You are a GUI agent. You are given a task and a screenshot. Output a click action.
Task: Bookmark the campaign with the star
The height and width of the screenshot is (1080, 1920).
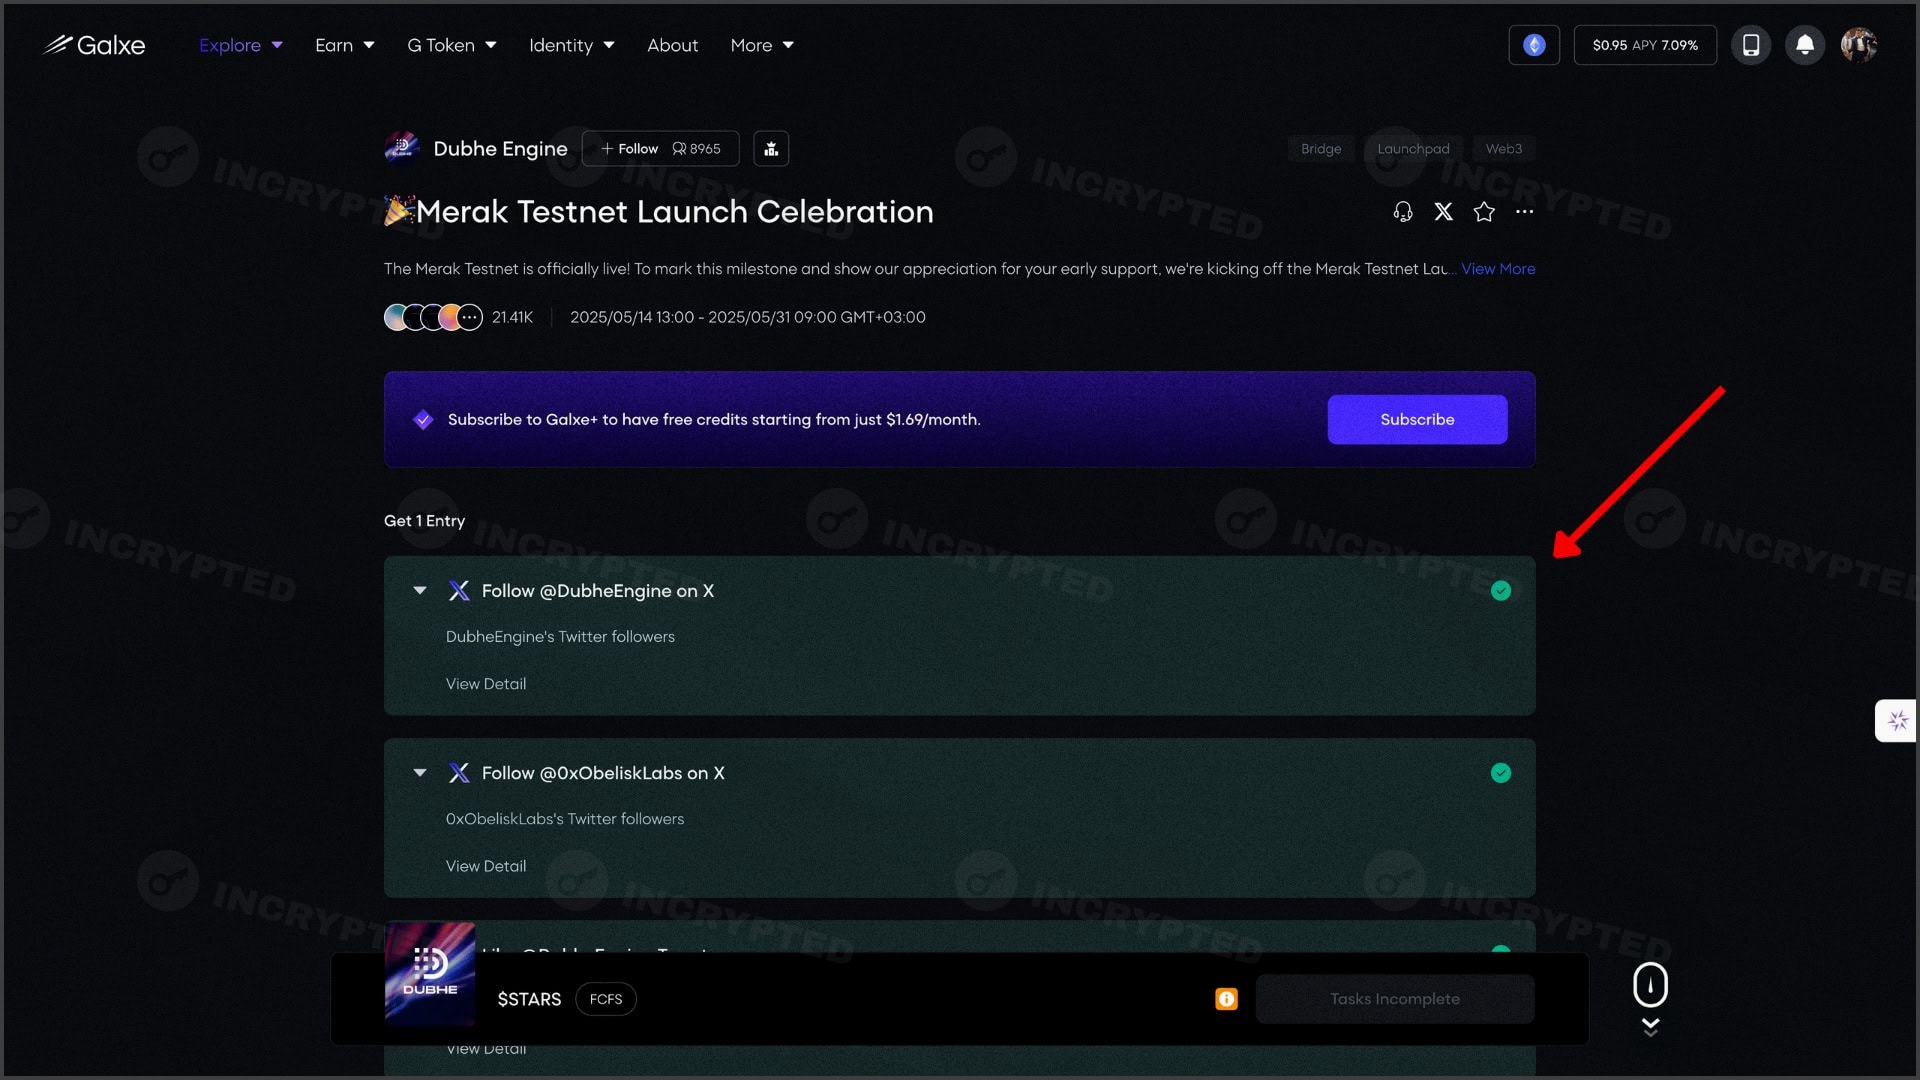(1484, 211)
